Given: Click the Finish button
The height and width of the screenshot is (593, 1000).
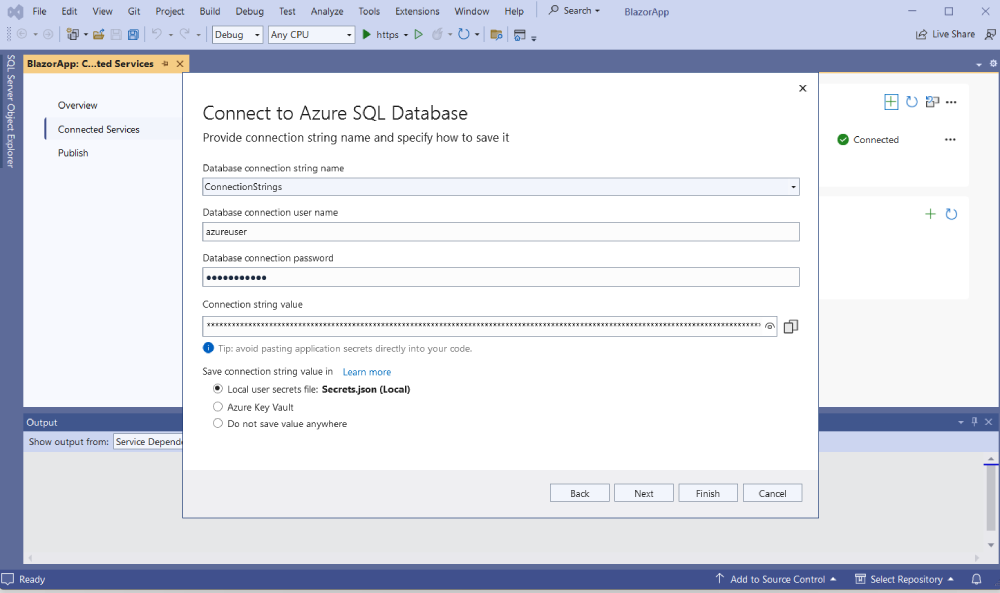Looking at the screenshot, I should pyautogui.click(x=708, y=493).
